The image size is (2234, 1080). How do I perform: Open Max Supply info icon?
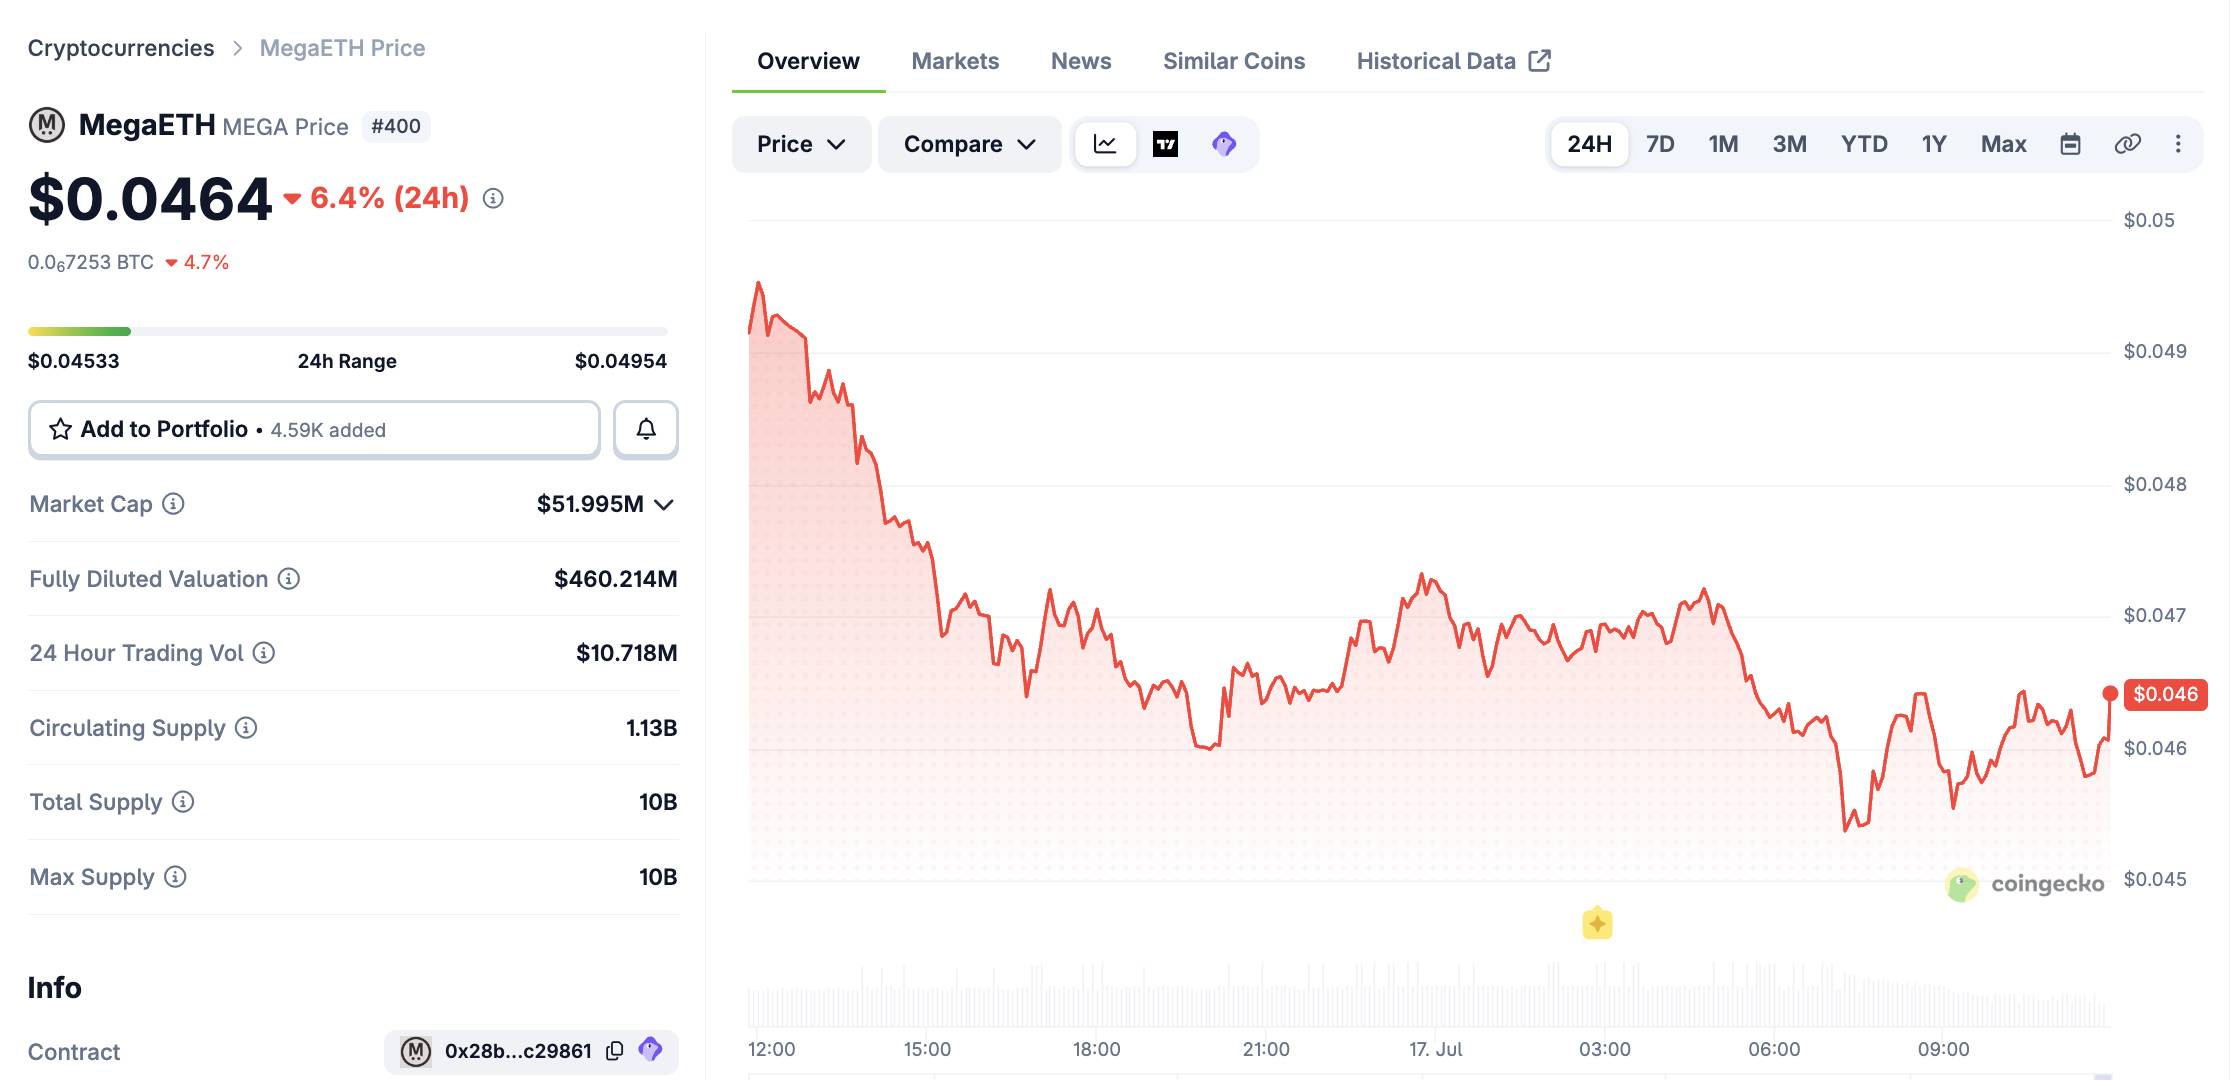point(175,877)
